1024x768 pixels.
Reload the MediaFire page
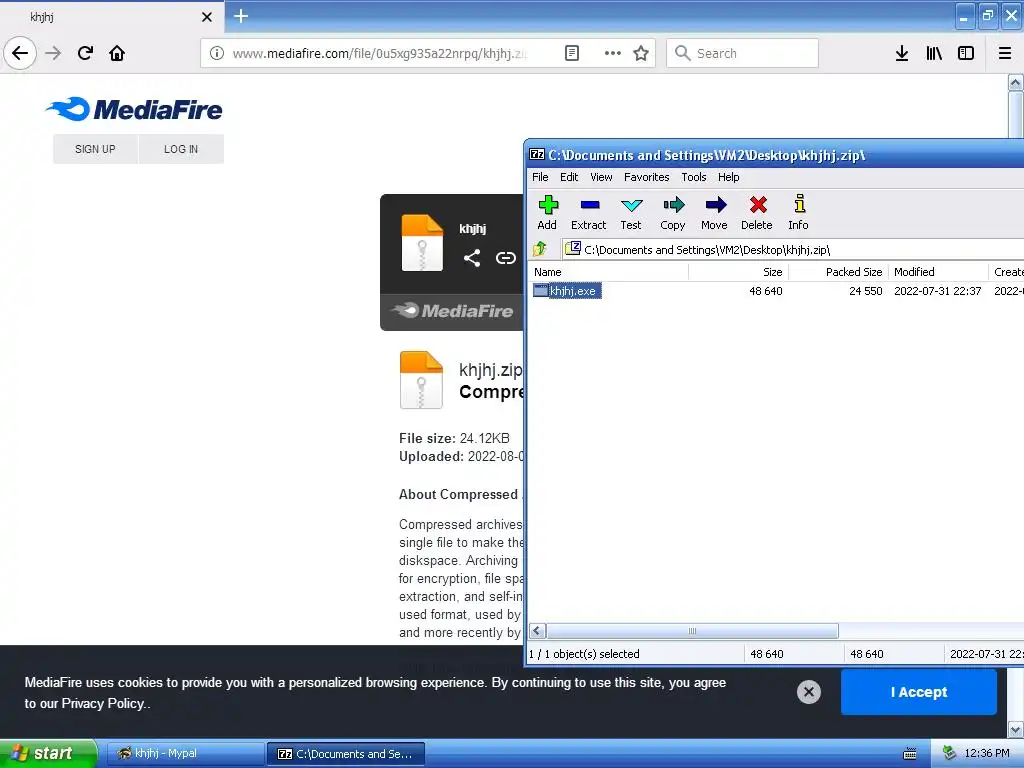coord(85,53)
